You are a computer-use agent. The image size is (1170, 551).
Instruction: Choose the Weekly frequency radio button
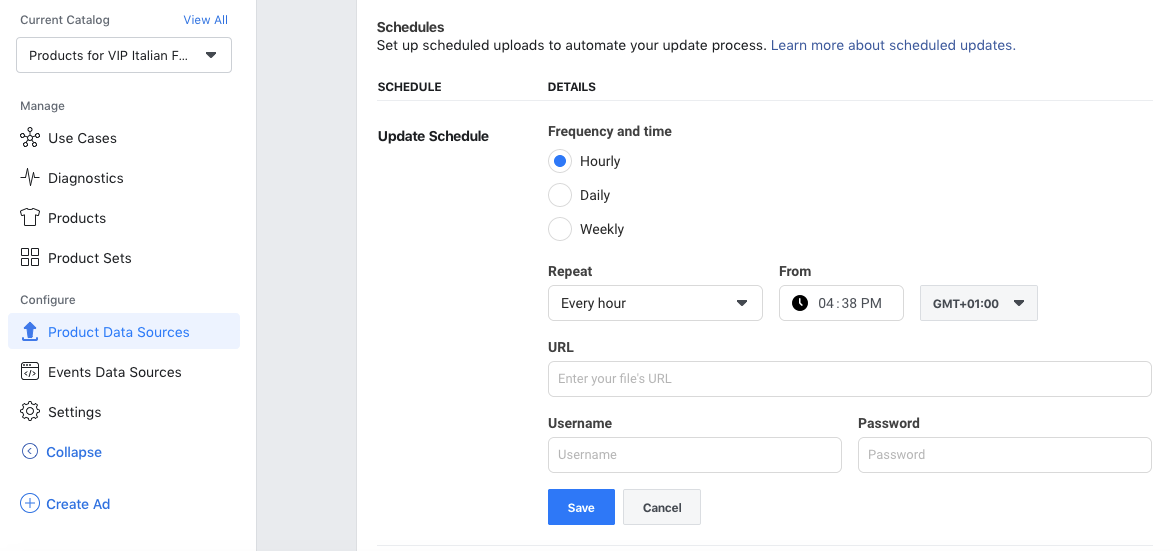click(x=560, y=229)
